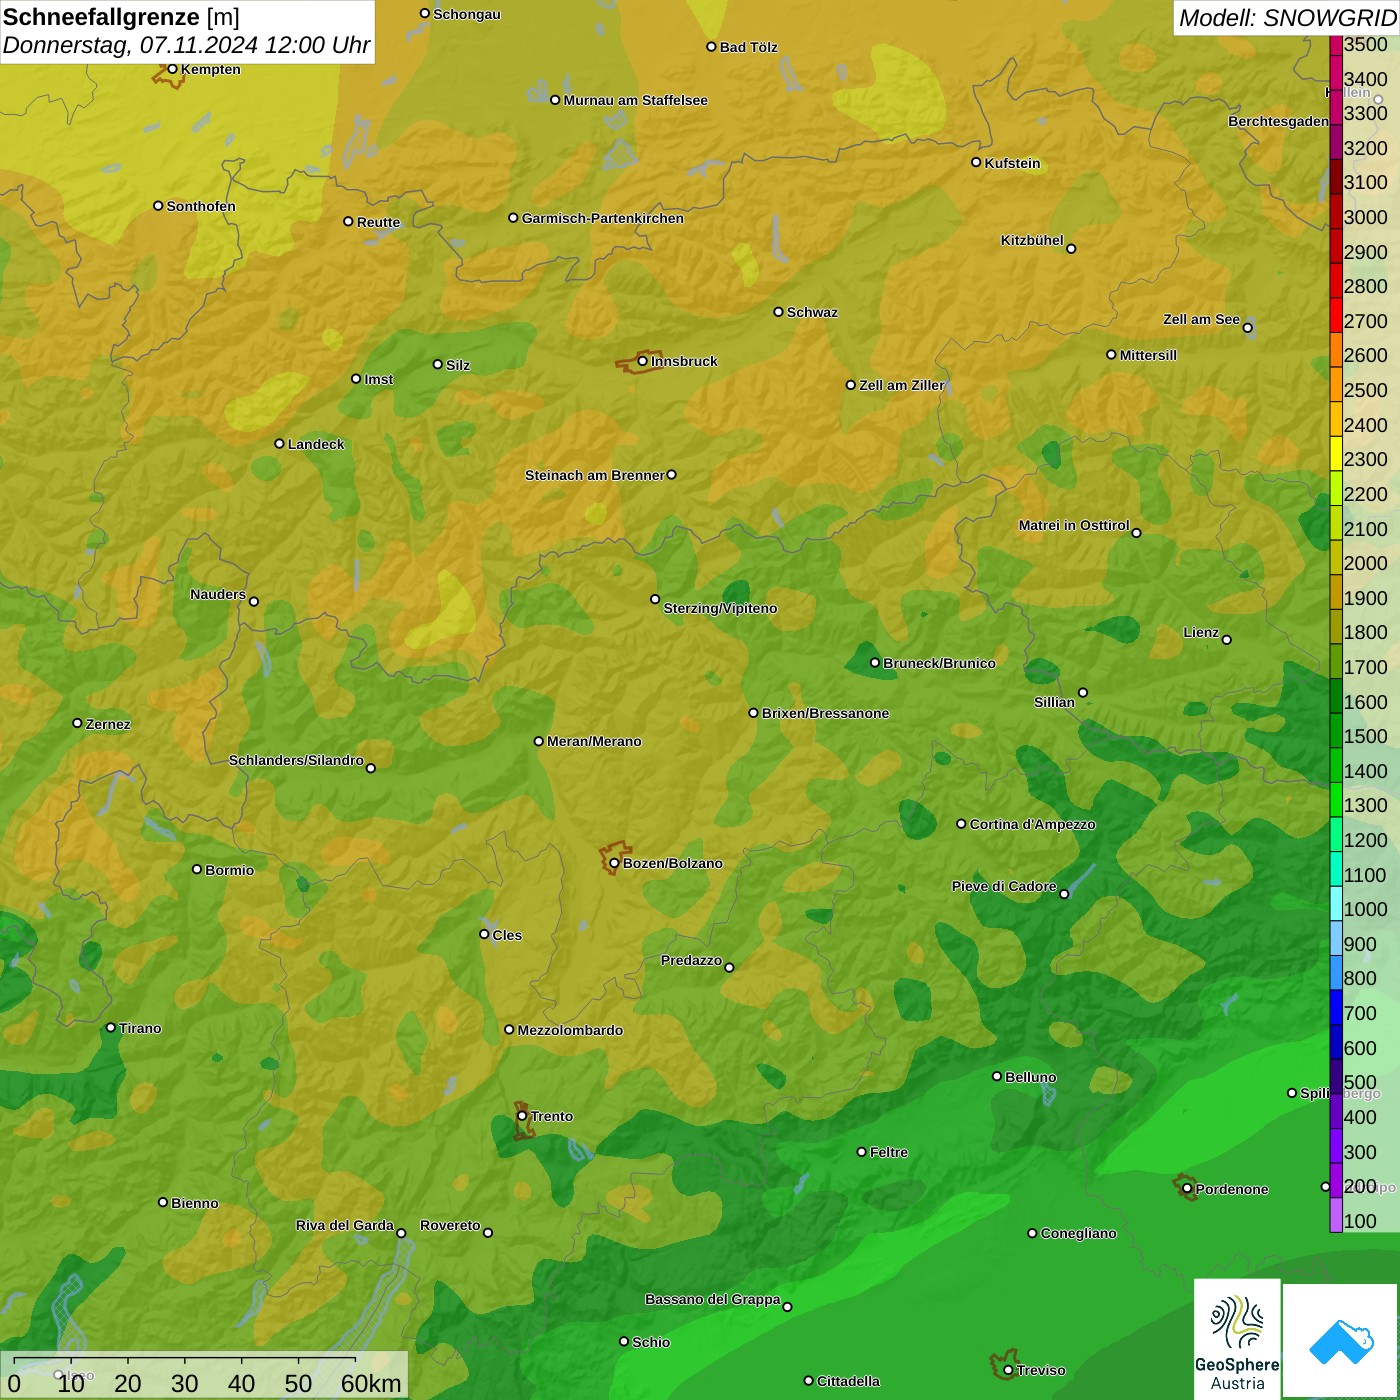The image size is (1400, 1400).
Task: Click the 'Brixen/Bressanone' label
Action: point(825,713)
